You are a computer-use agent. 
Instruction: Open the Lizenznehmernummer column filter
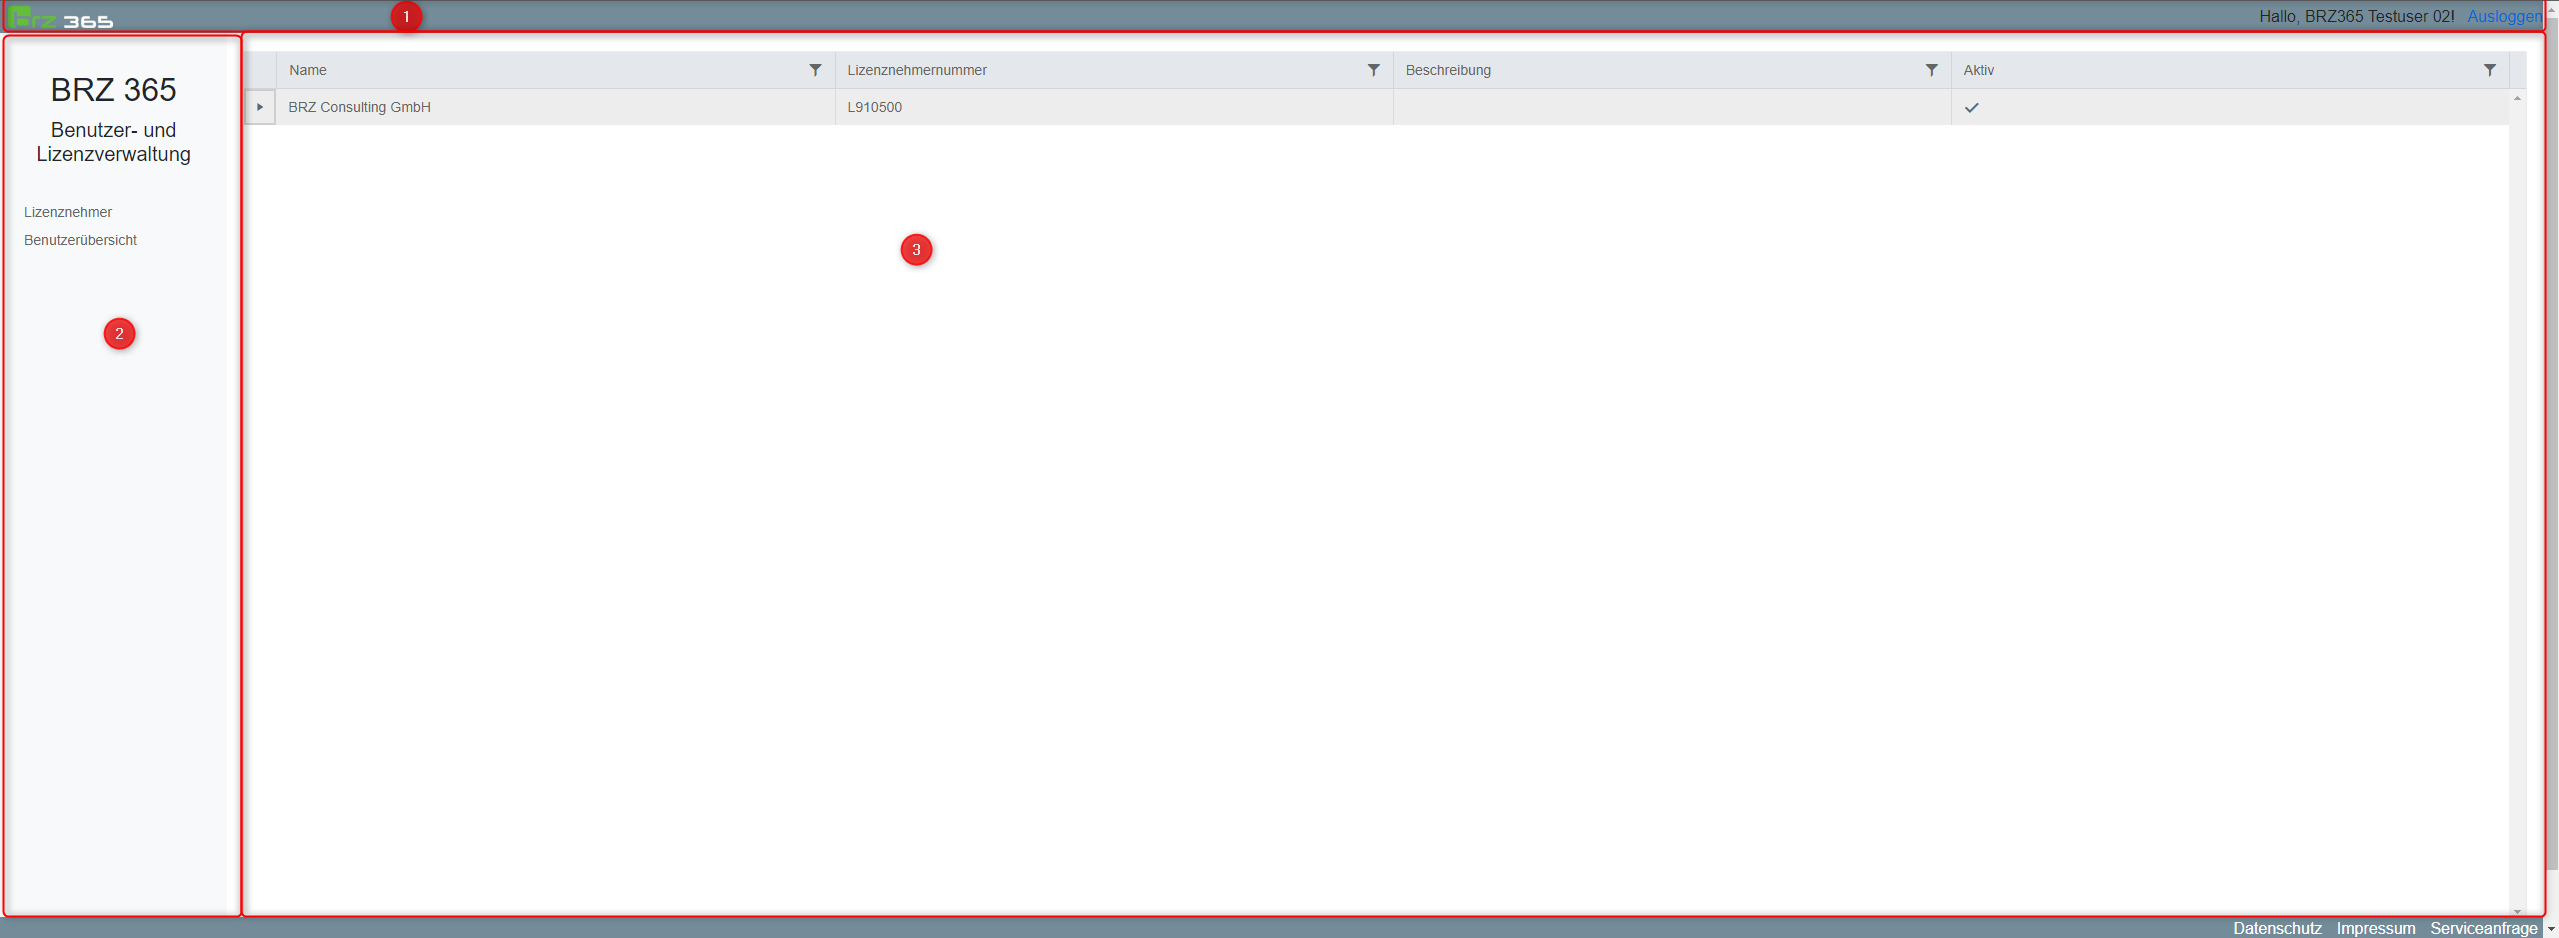[x=1373, y=70]
